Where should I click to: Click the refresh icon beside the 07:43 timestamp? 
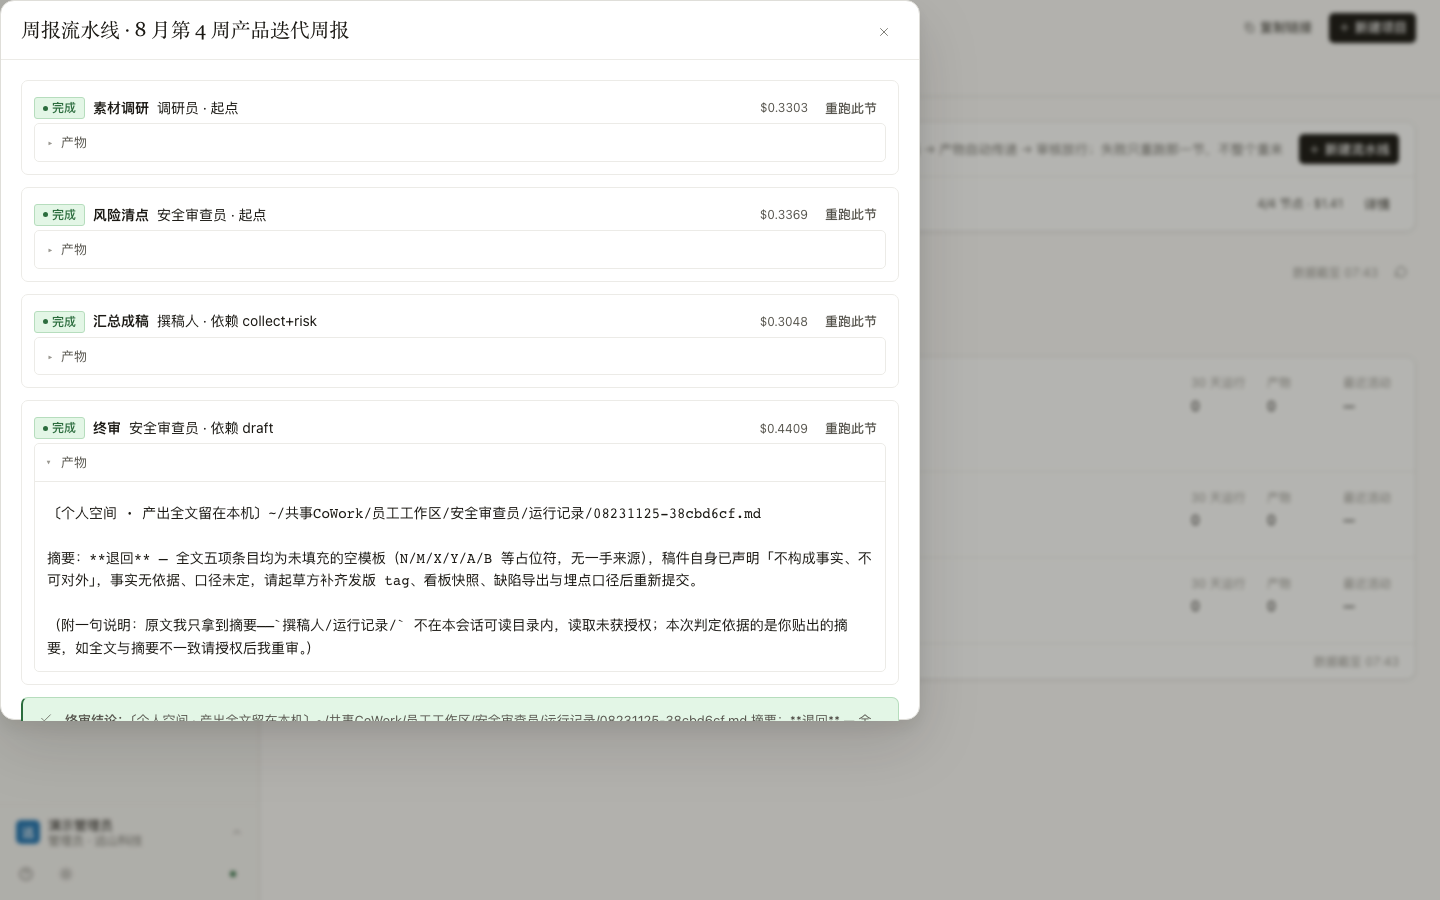coord(1400,272)
